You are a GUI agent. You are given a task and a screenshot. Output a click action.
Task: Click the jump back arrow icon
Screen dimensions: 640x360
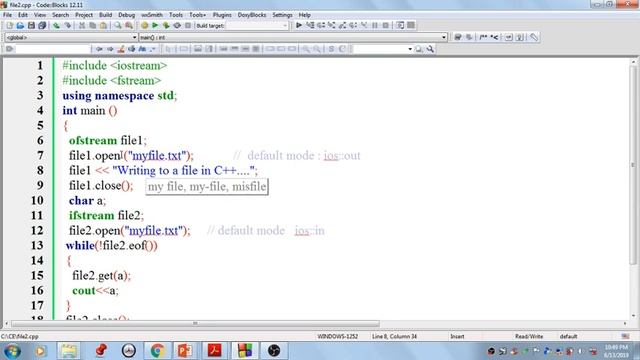(99, 49)
